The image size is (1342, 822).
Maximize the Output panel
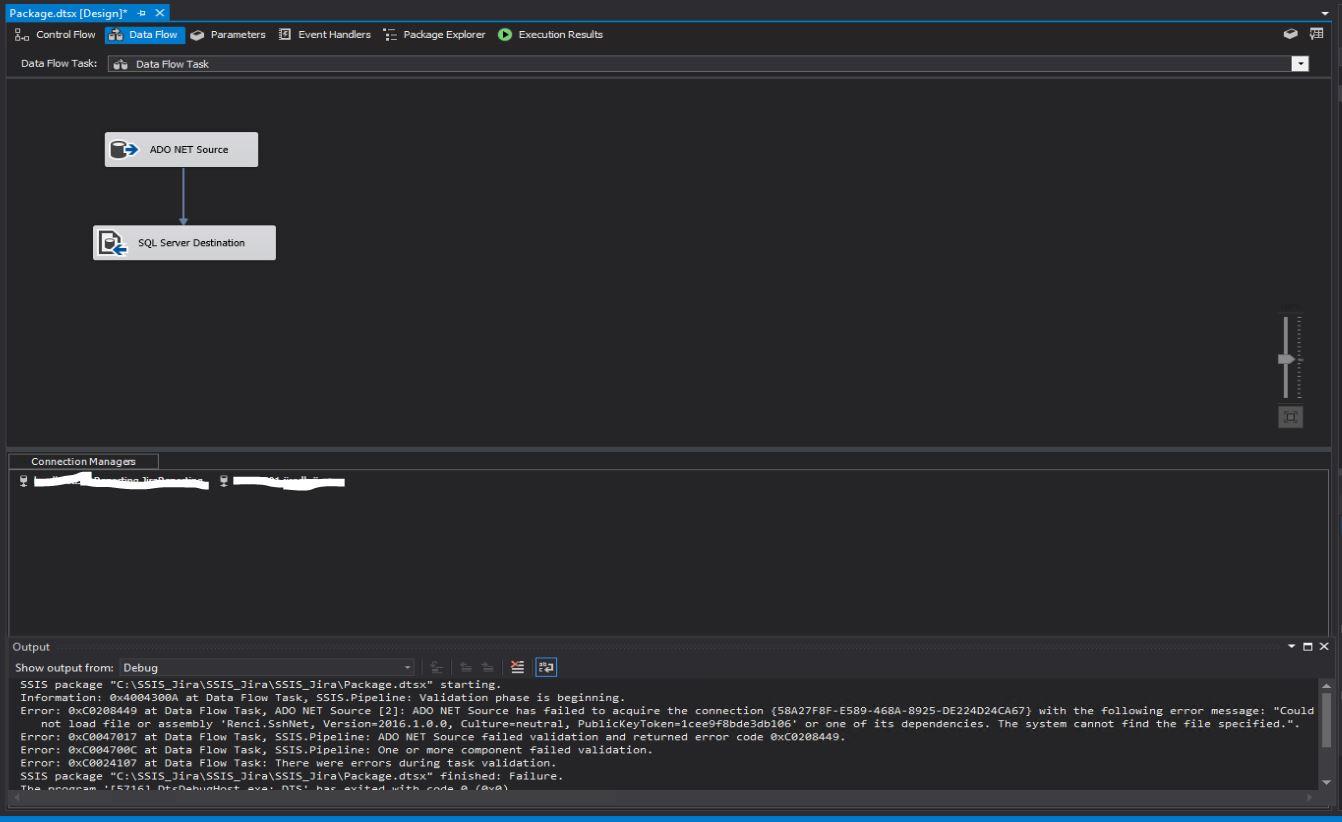point(1308,647)
